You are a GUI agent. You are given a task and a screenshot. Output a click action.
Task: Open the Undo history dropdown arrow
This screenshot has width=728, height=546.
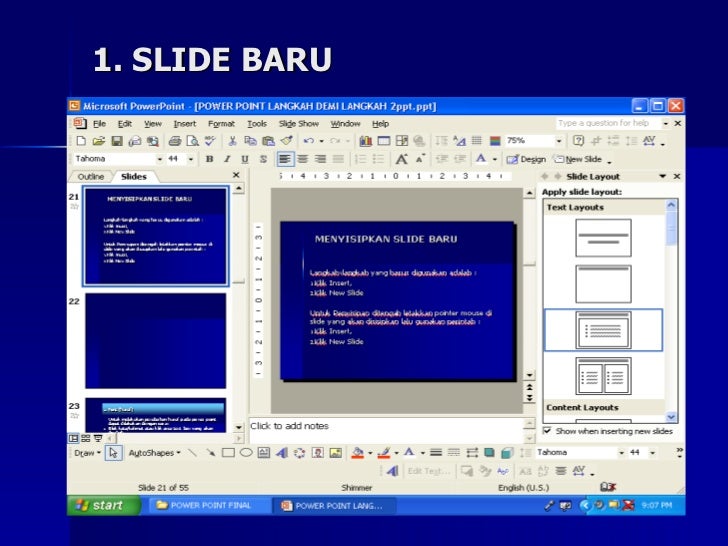[321, 141]
